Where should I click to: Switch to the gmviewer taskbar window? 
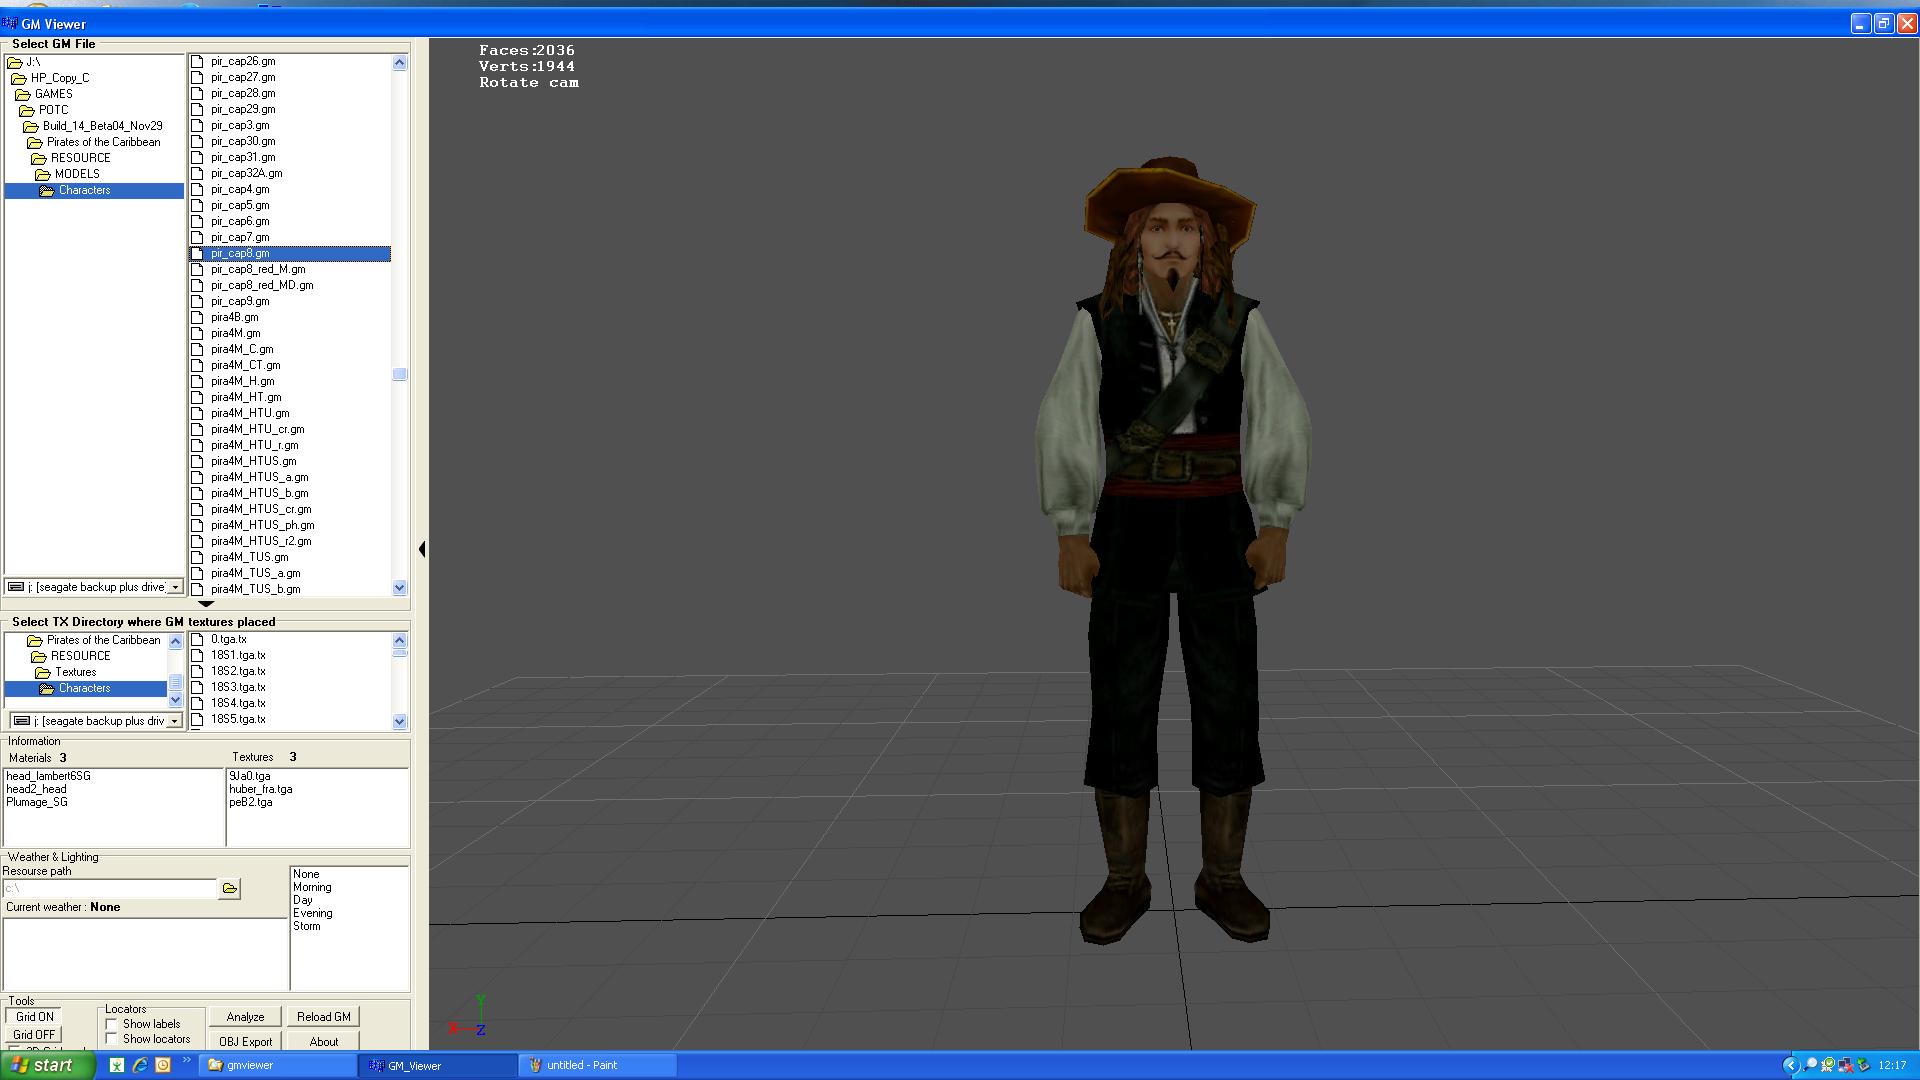tap(277, 1065)
